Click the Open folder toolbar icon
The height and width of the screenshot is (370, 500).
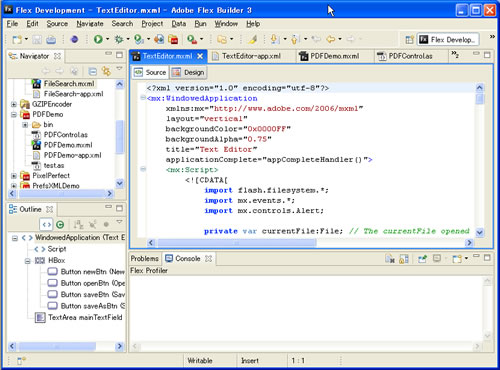[x=222, y=39]
